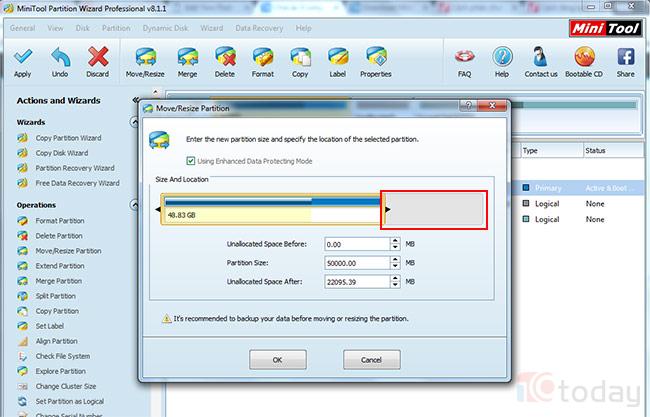Launch Copy Disk Wizard
Viewport: 650px width, 417px height.
[x=62, y=153]
